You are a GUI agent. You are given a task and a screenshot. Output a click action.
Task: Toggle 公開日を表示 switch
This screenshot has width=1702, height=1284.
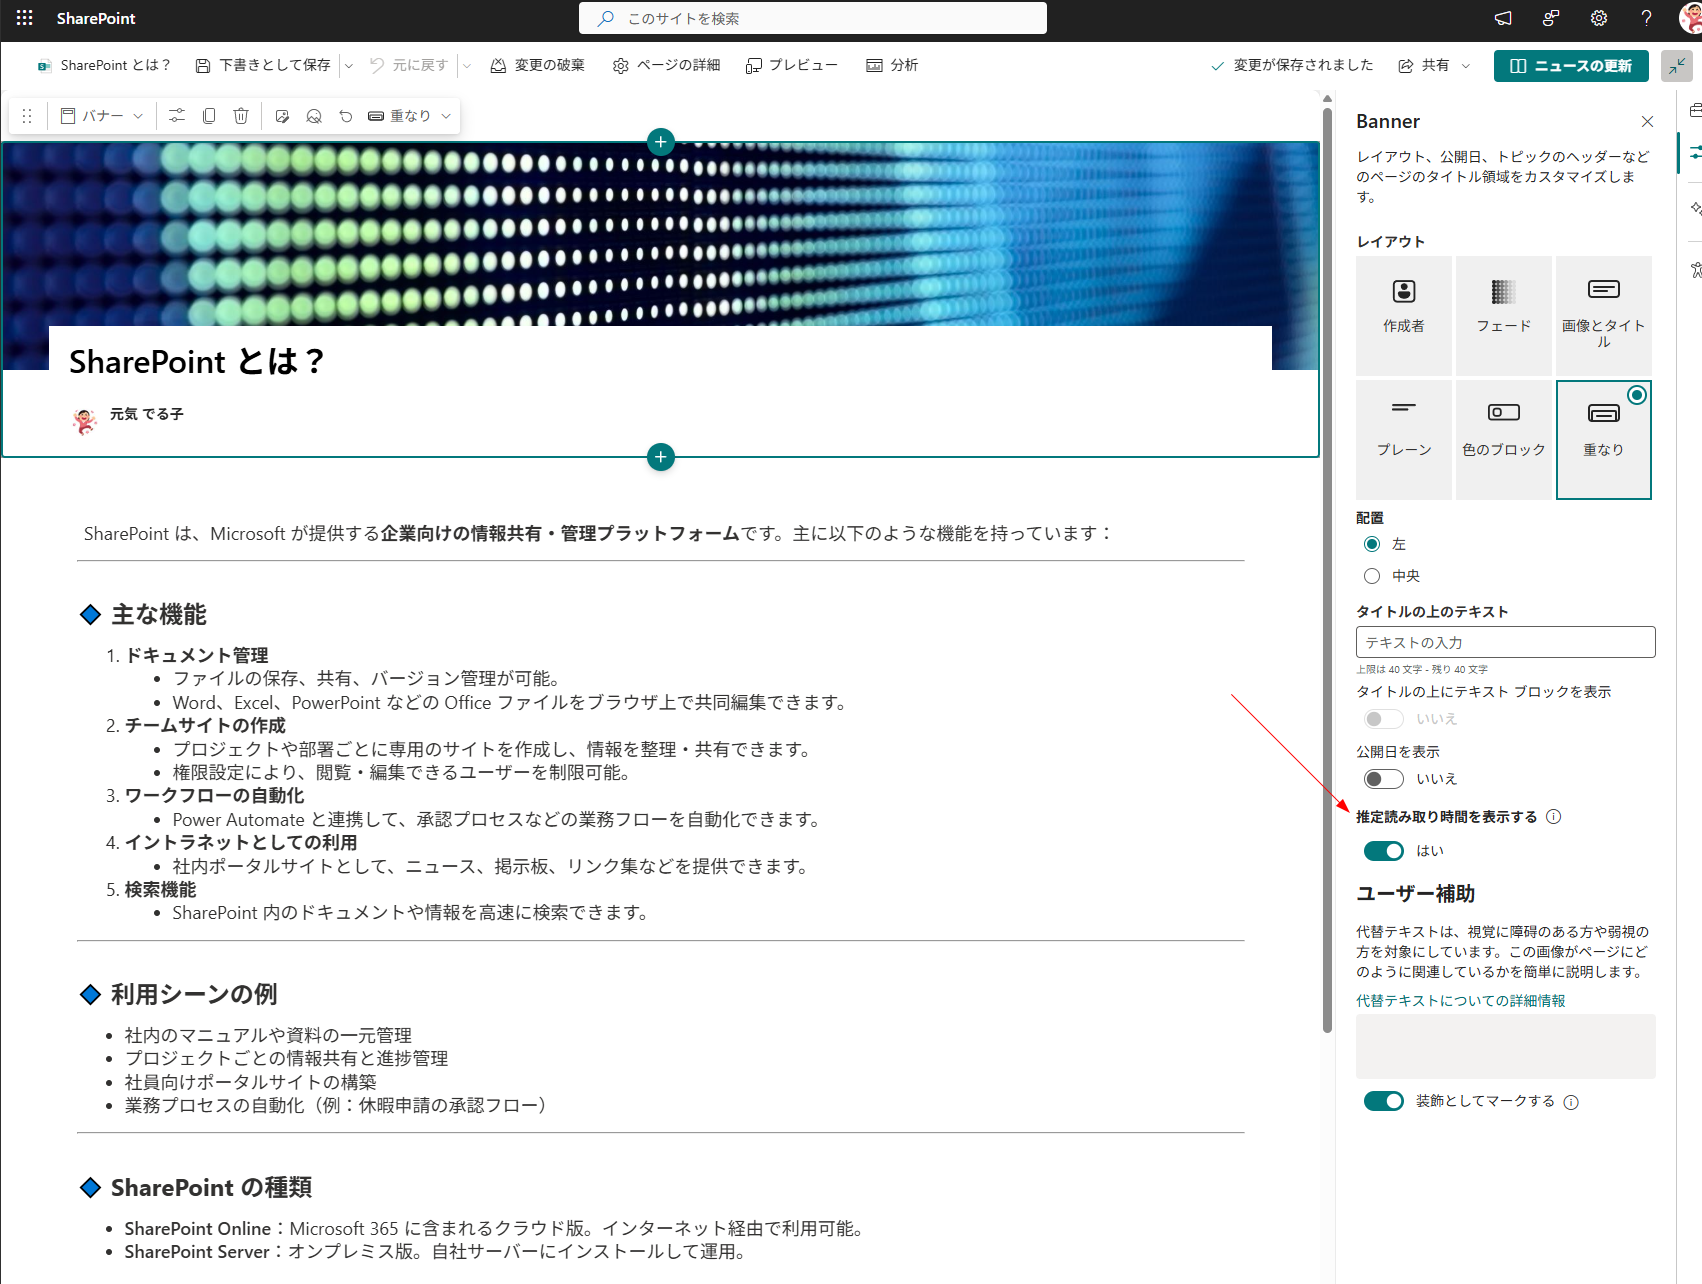pyautogui.click(x=1384, y=779)
